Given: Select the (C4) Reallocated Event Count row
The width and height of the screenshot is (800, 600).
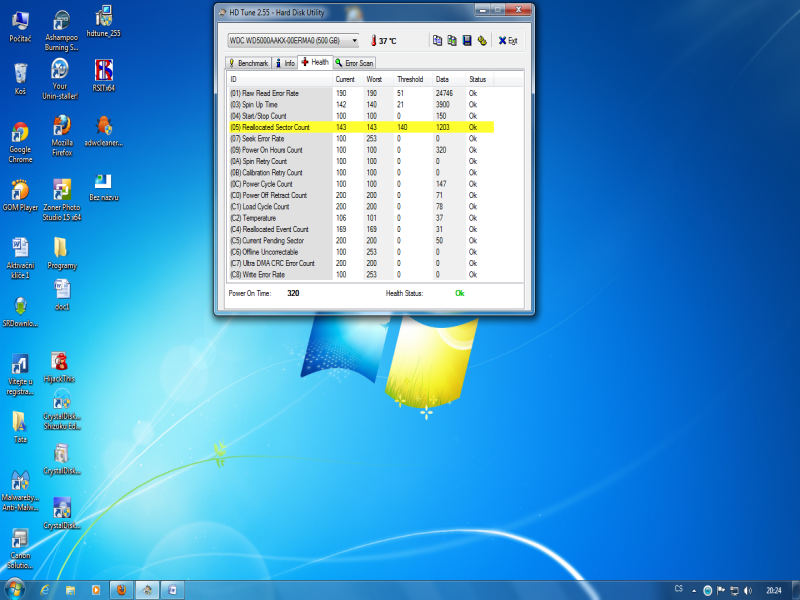Looking at the screenshot, I should point(361,229).
